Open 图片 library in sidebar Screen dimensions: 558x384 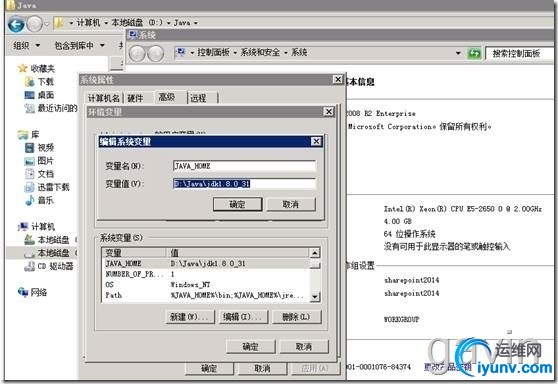(x=40, y=161)
